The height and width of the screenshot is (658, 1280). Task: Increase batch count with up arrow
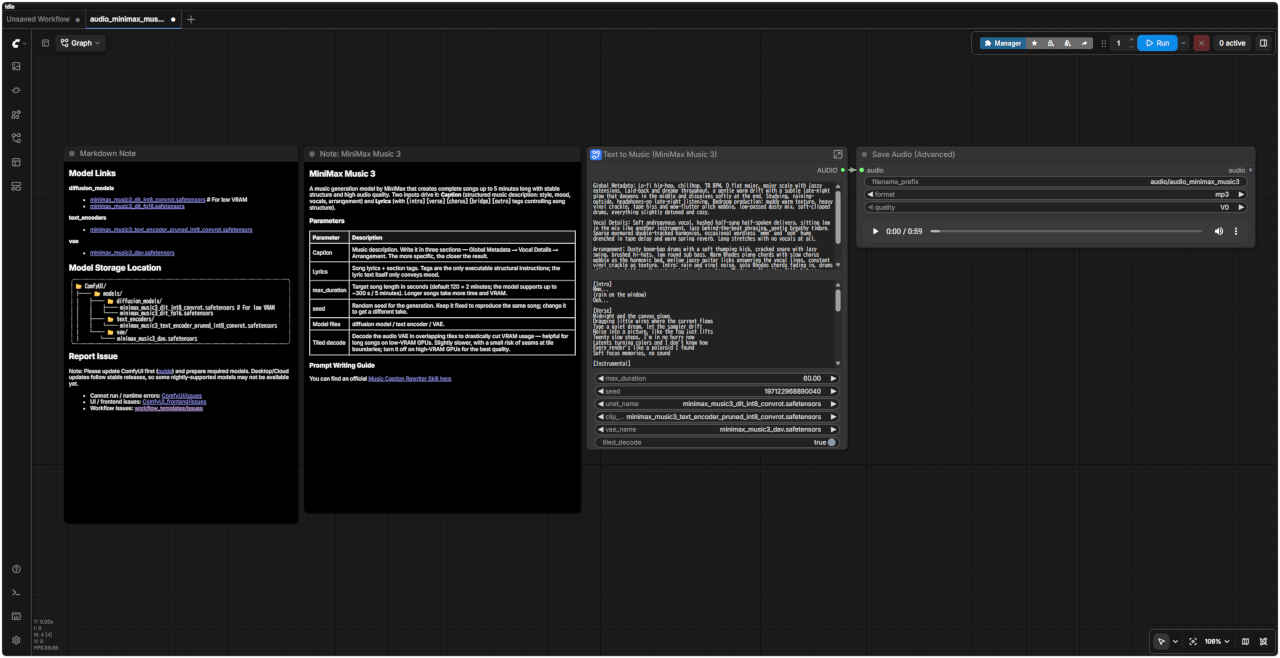click(x=1131, y=40)
